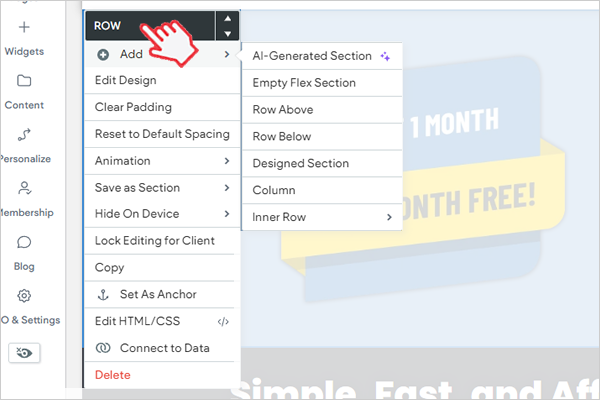This screenshot has height=400, width=600.
Task: Click the code icon beside Edit HTML/CSS
Action: pyautogui.click(x=223, y=322)
